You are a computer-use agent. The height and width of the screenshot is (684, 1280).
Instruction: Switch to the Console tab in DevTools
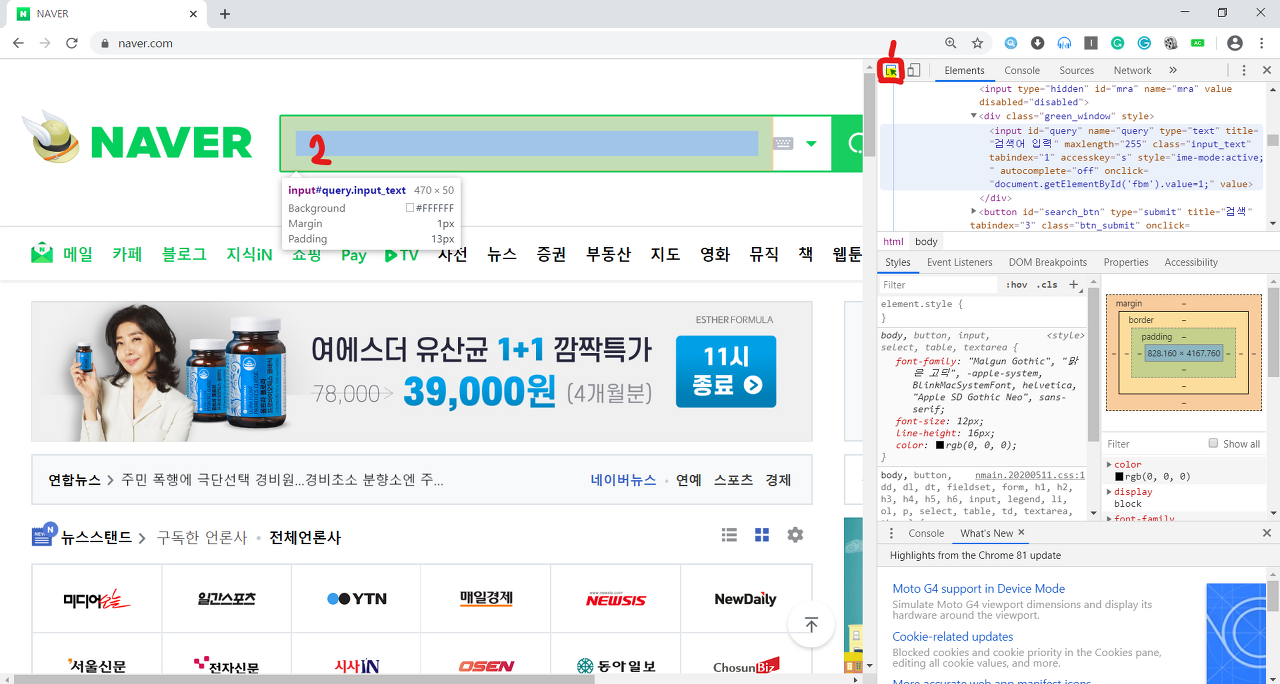1022,71
